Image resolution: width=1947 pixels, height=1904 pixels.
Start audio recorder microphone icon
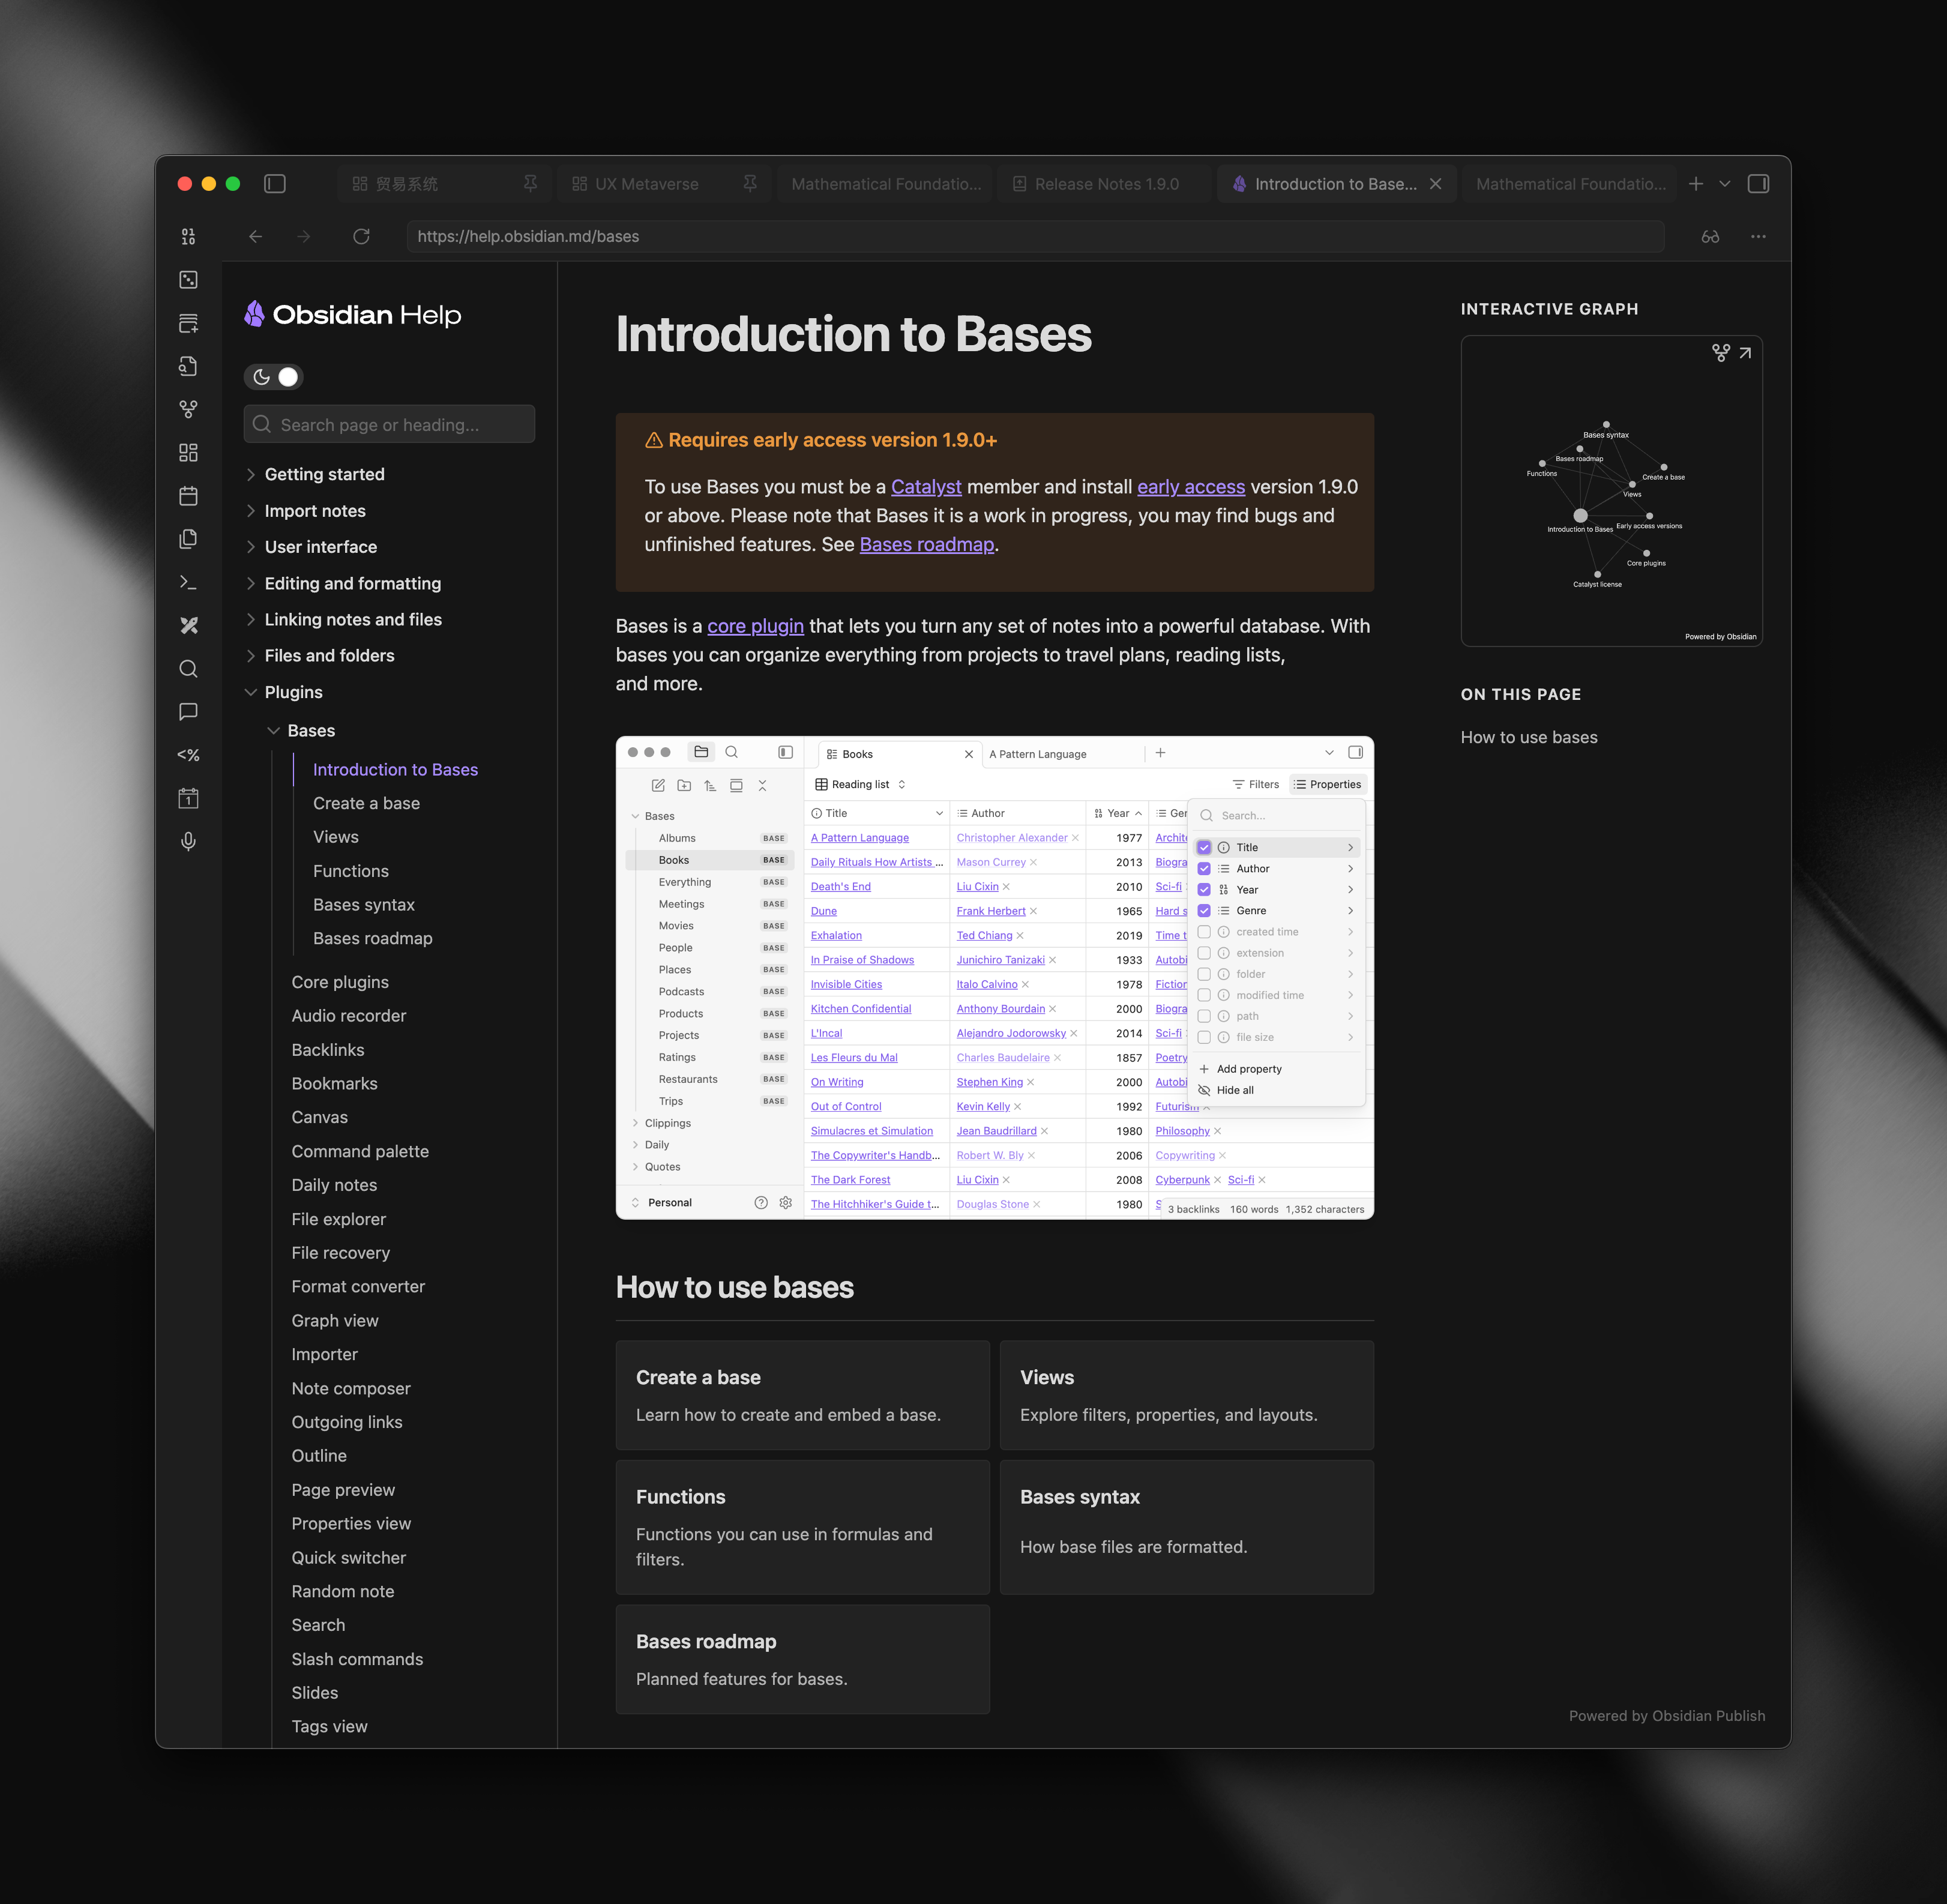188,842
